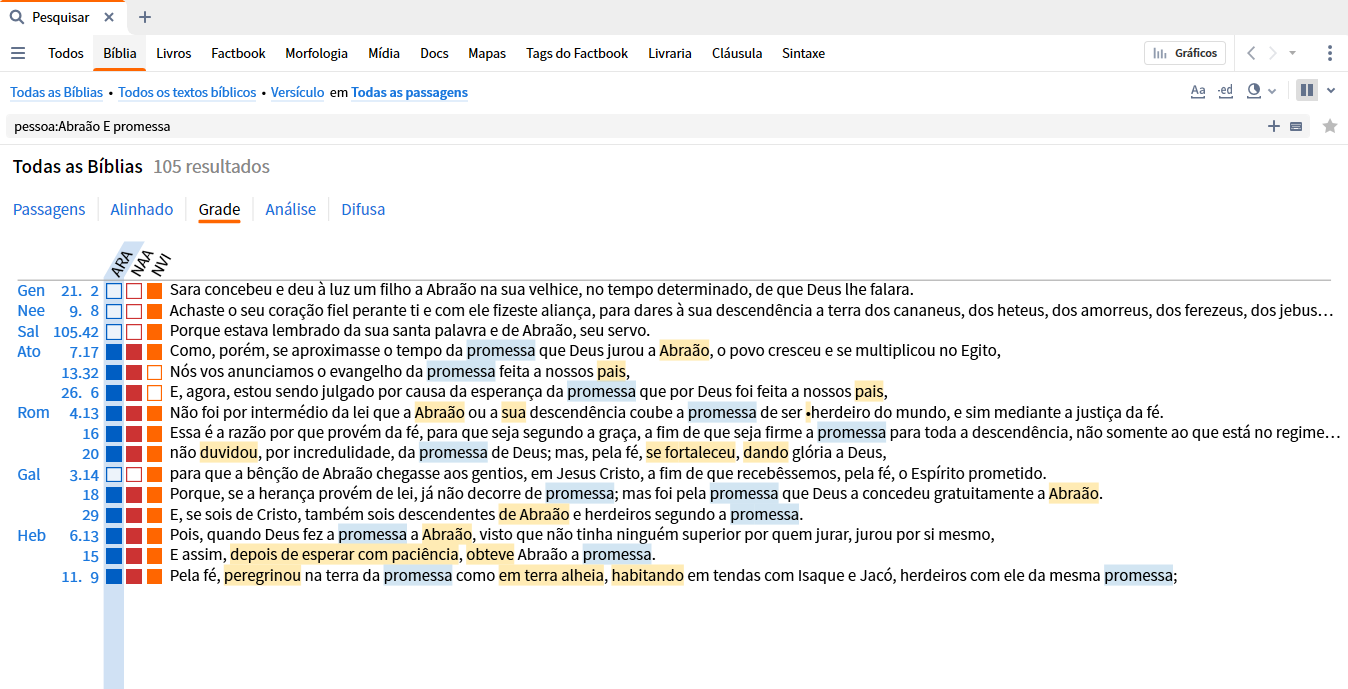Open the Morfologia search tab

tap(316, 53)
